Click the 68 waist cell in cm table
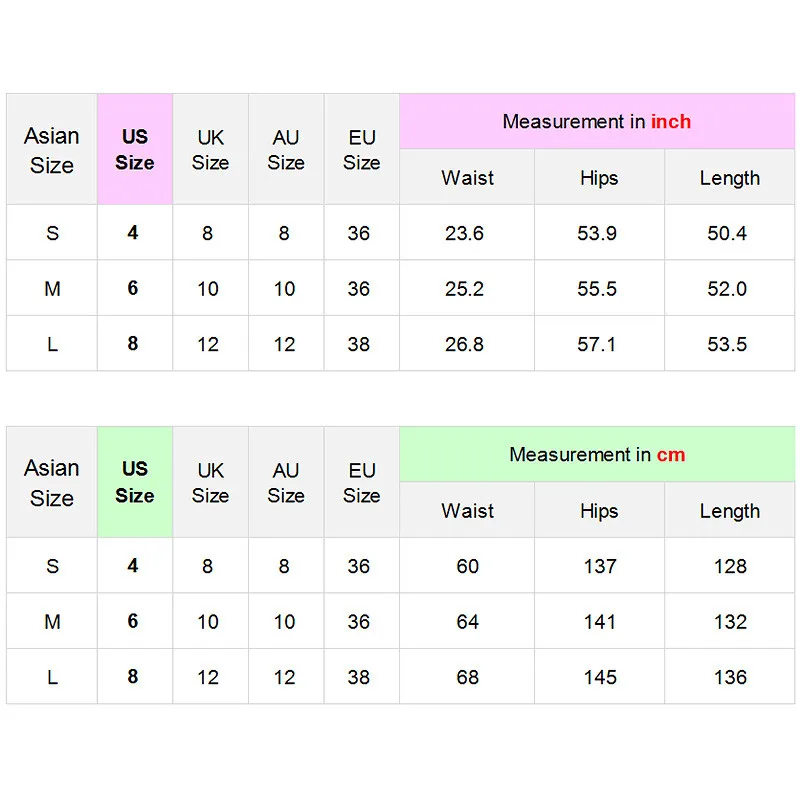Viewport: 800px width, 800px height. coord(468,677)
